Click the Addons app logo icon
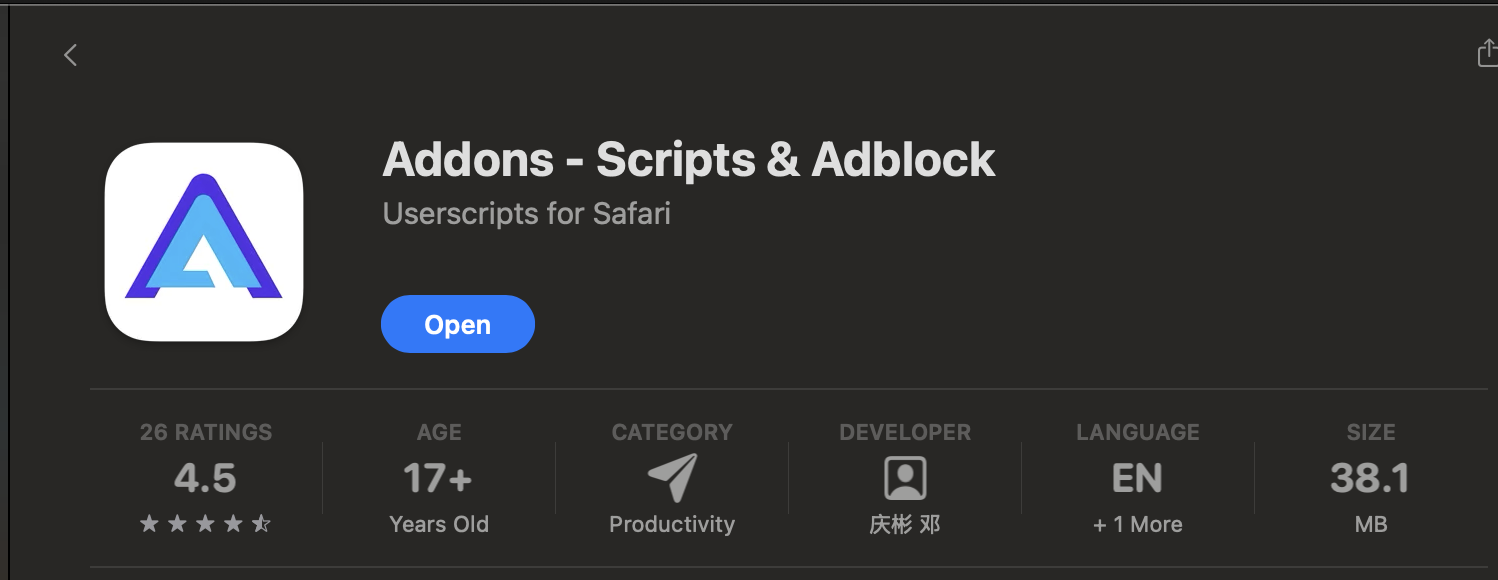The image size is (1498, 580). 204,242
